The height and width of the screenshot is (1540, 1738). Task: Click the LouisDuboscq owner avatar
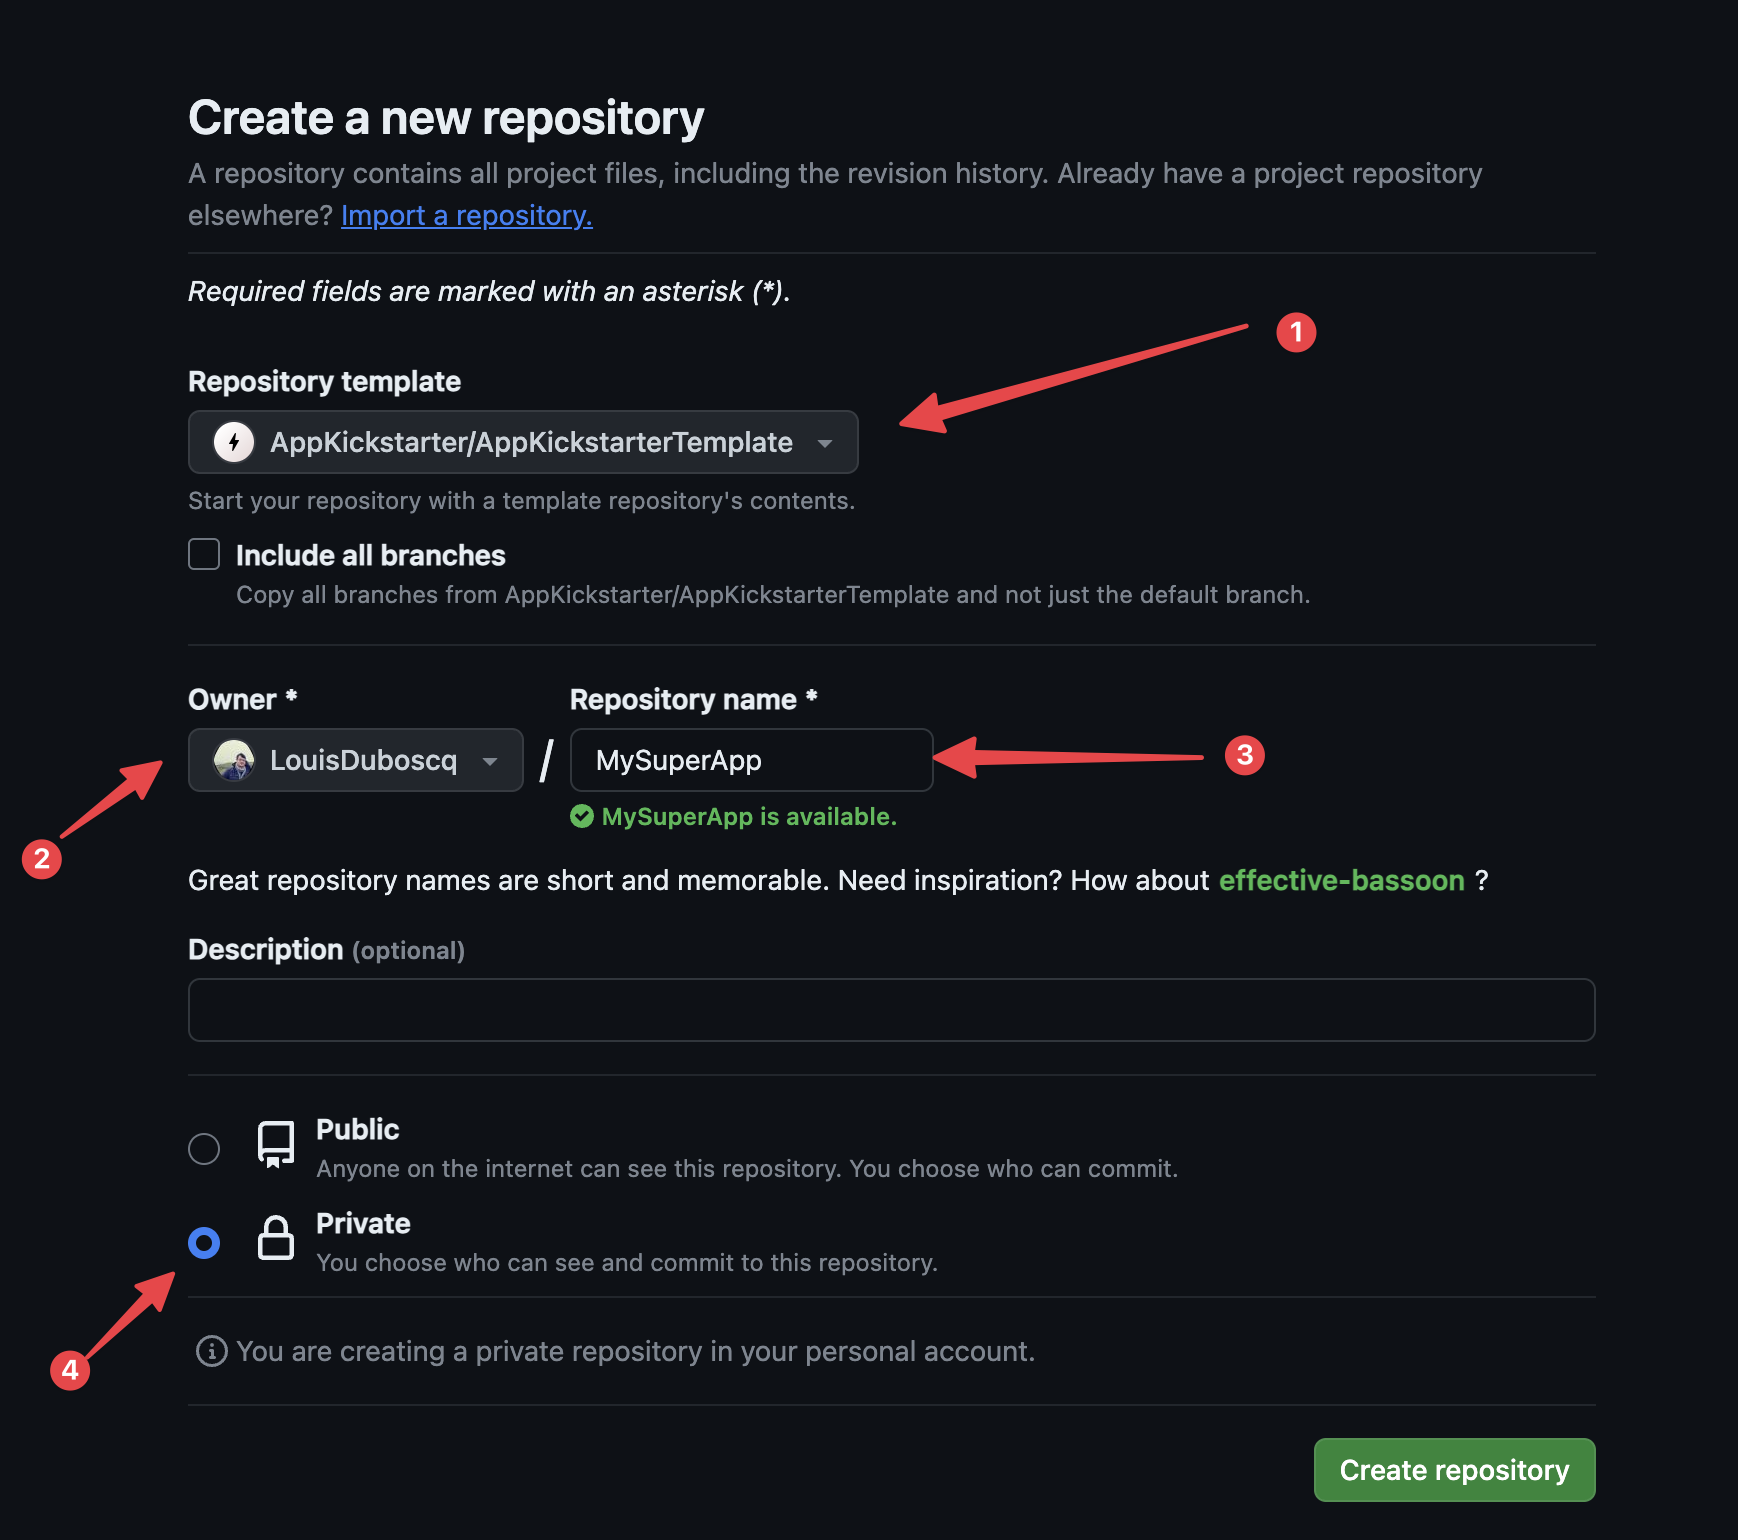(234, 760)
